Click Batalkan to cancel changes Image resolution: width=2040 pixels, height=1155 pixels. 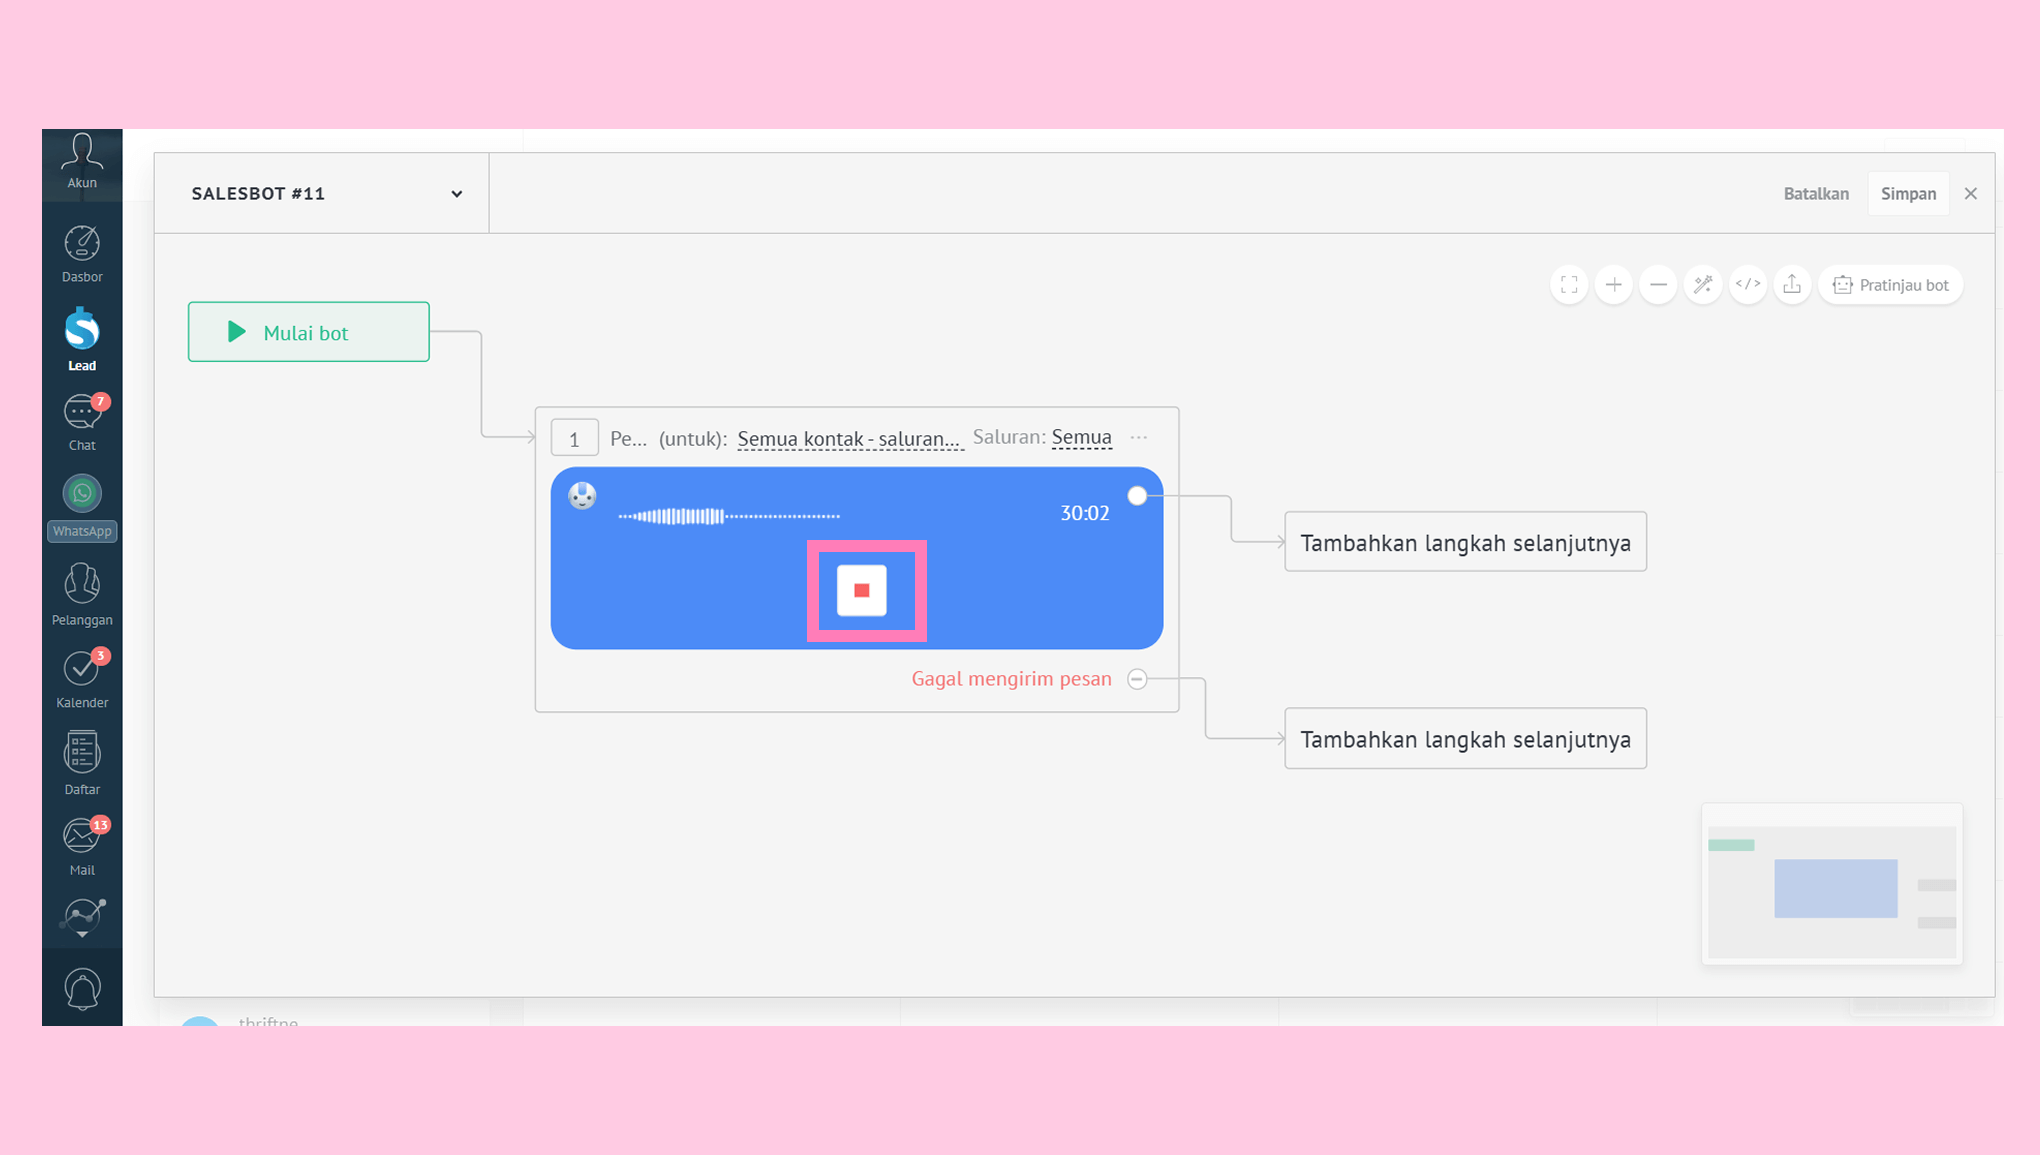[1816, 194]
